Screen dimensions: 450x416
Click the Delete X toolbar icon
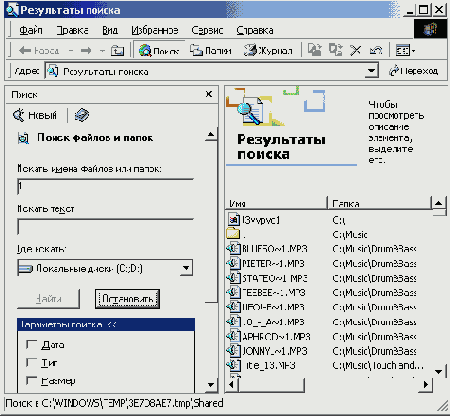pos(355,51)
